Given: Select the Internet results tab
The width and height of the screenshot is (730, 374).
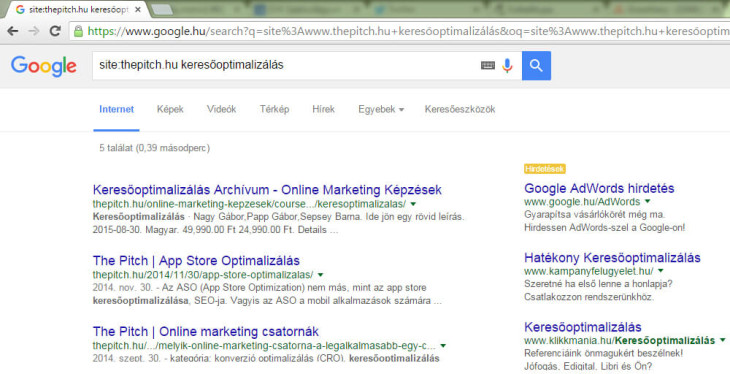Looking at the screenshot, I should tap(116, 109).
